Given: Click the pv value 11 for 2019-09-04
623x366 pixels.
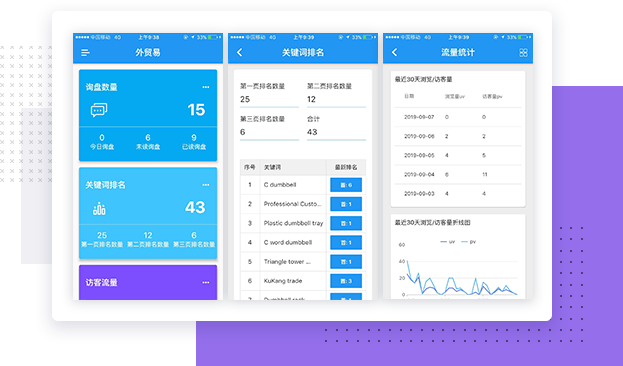Looking at the screenshot, I should click(485, 174).
